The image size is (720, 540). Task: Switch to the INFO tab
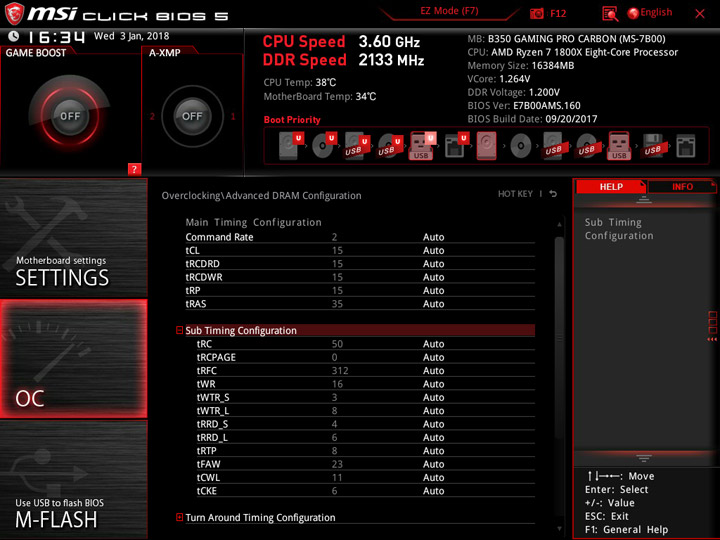[682, 186]
